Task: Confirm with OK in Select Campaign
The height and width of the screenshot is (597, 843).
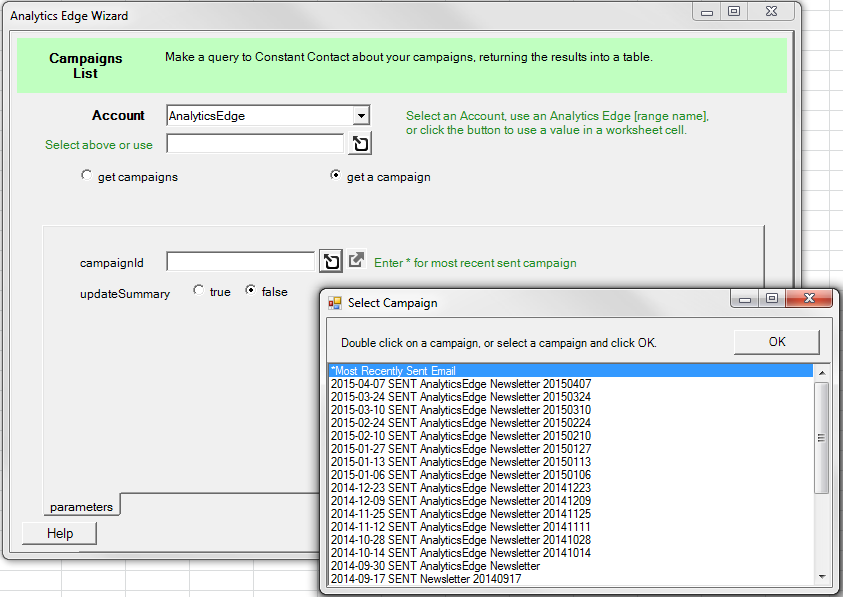Action: 777,342
